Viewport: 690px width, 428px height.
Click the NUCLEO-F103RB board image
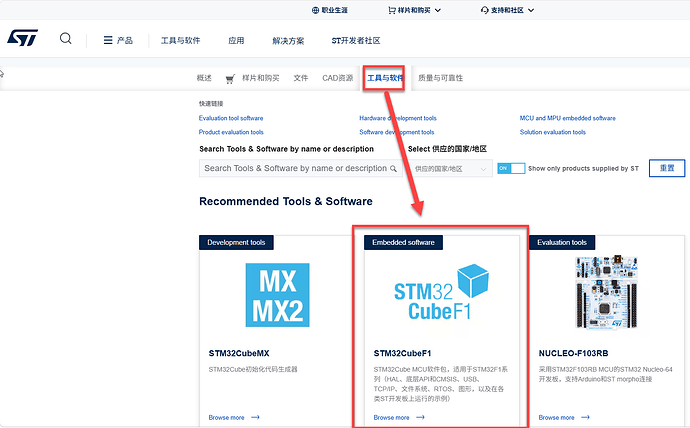pyautogui.click(x=606, y=292)
